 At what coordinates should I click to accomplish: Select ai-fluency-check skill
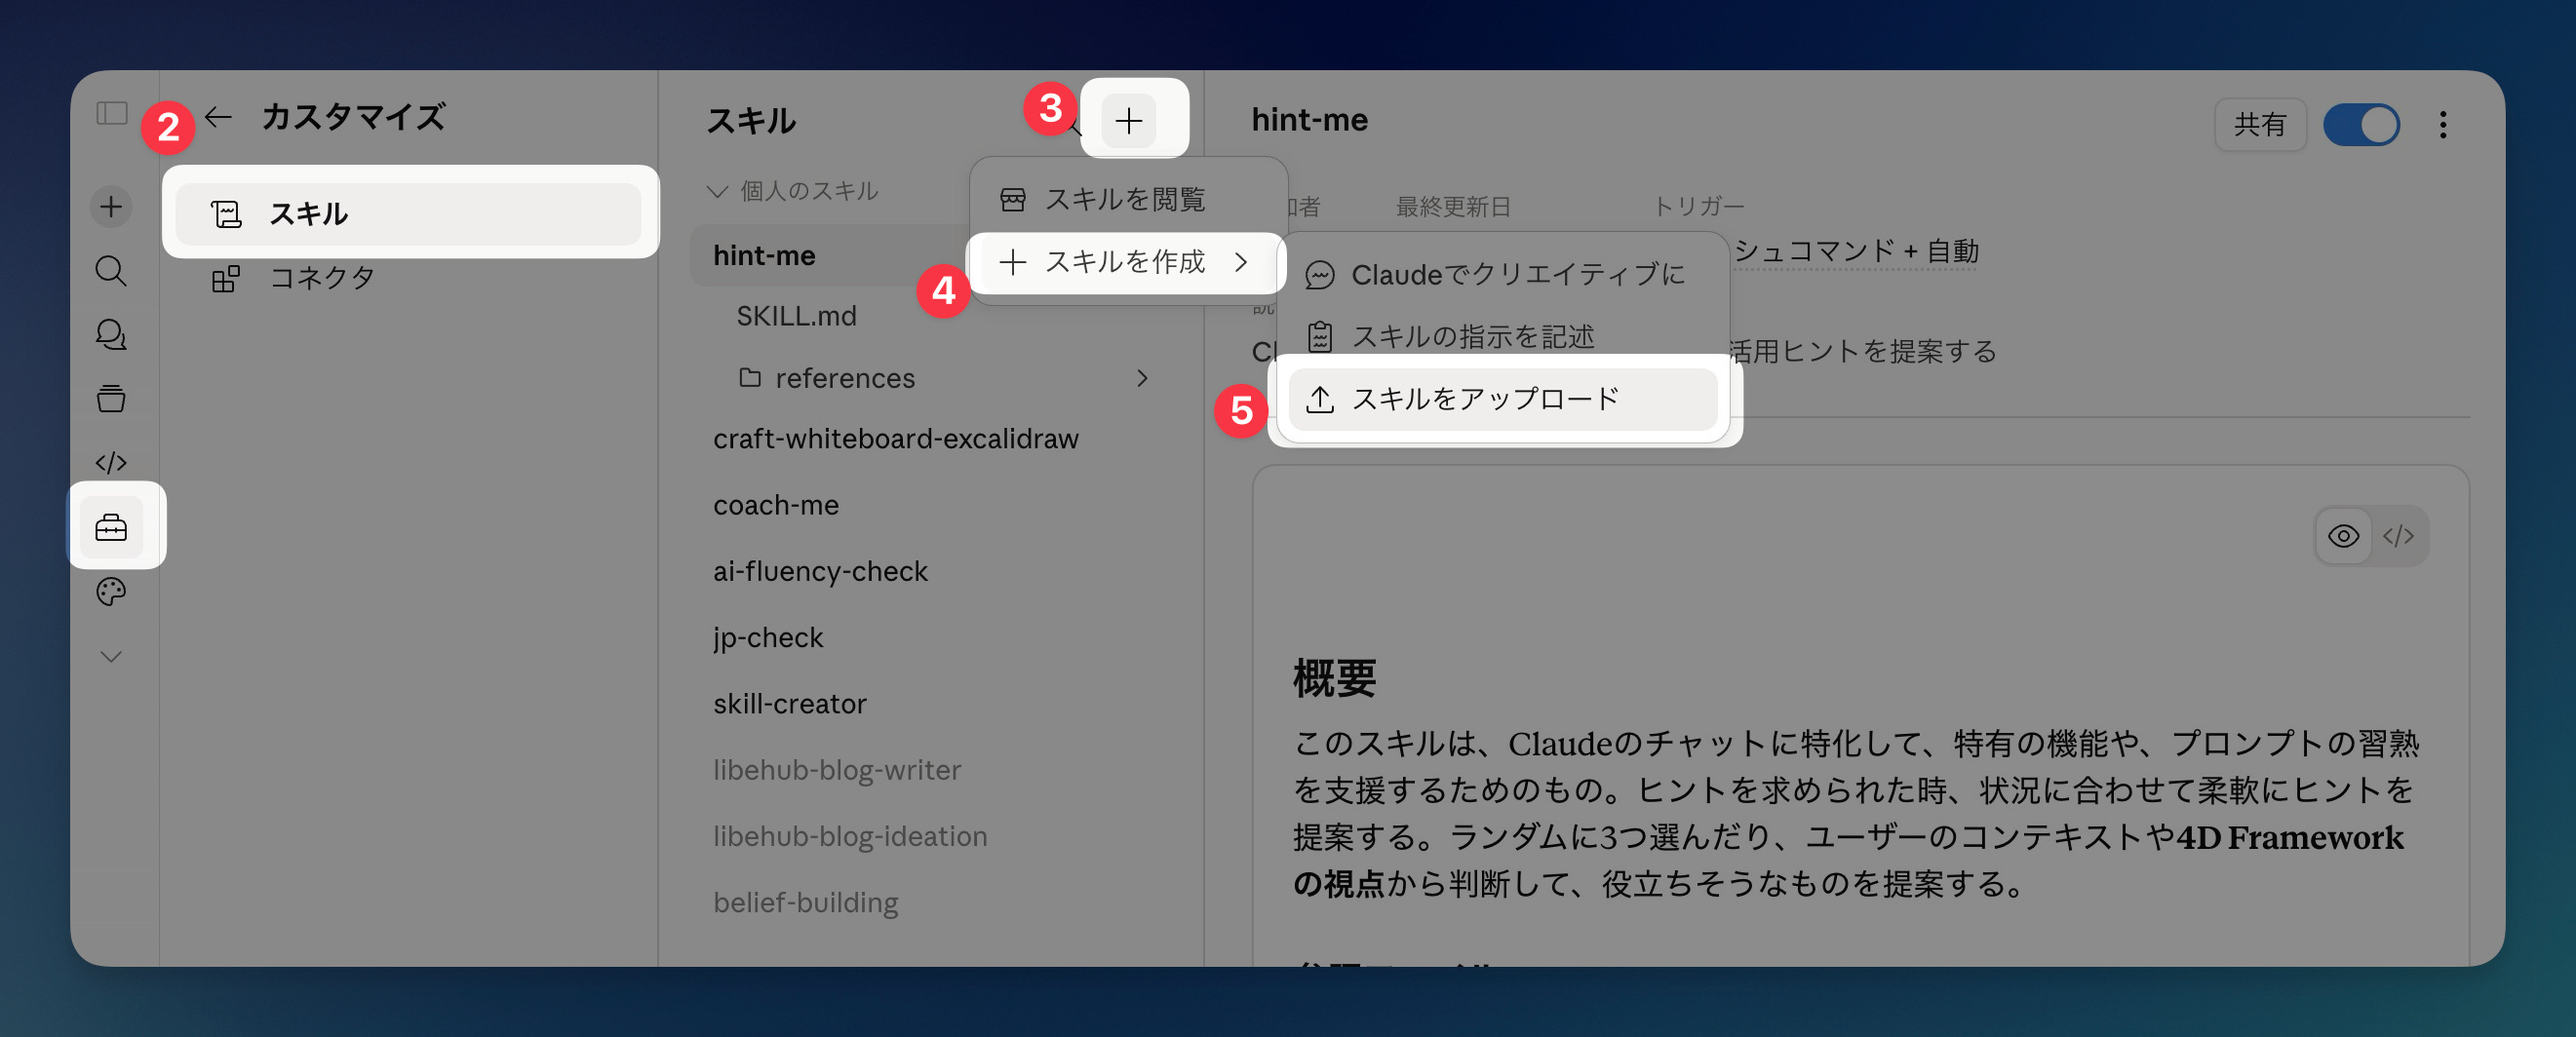(x=820, y=571)
